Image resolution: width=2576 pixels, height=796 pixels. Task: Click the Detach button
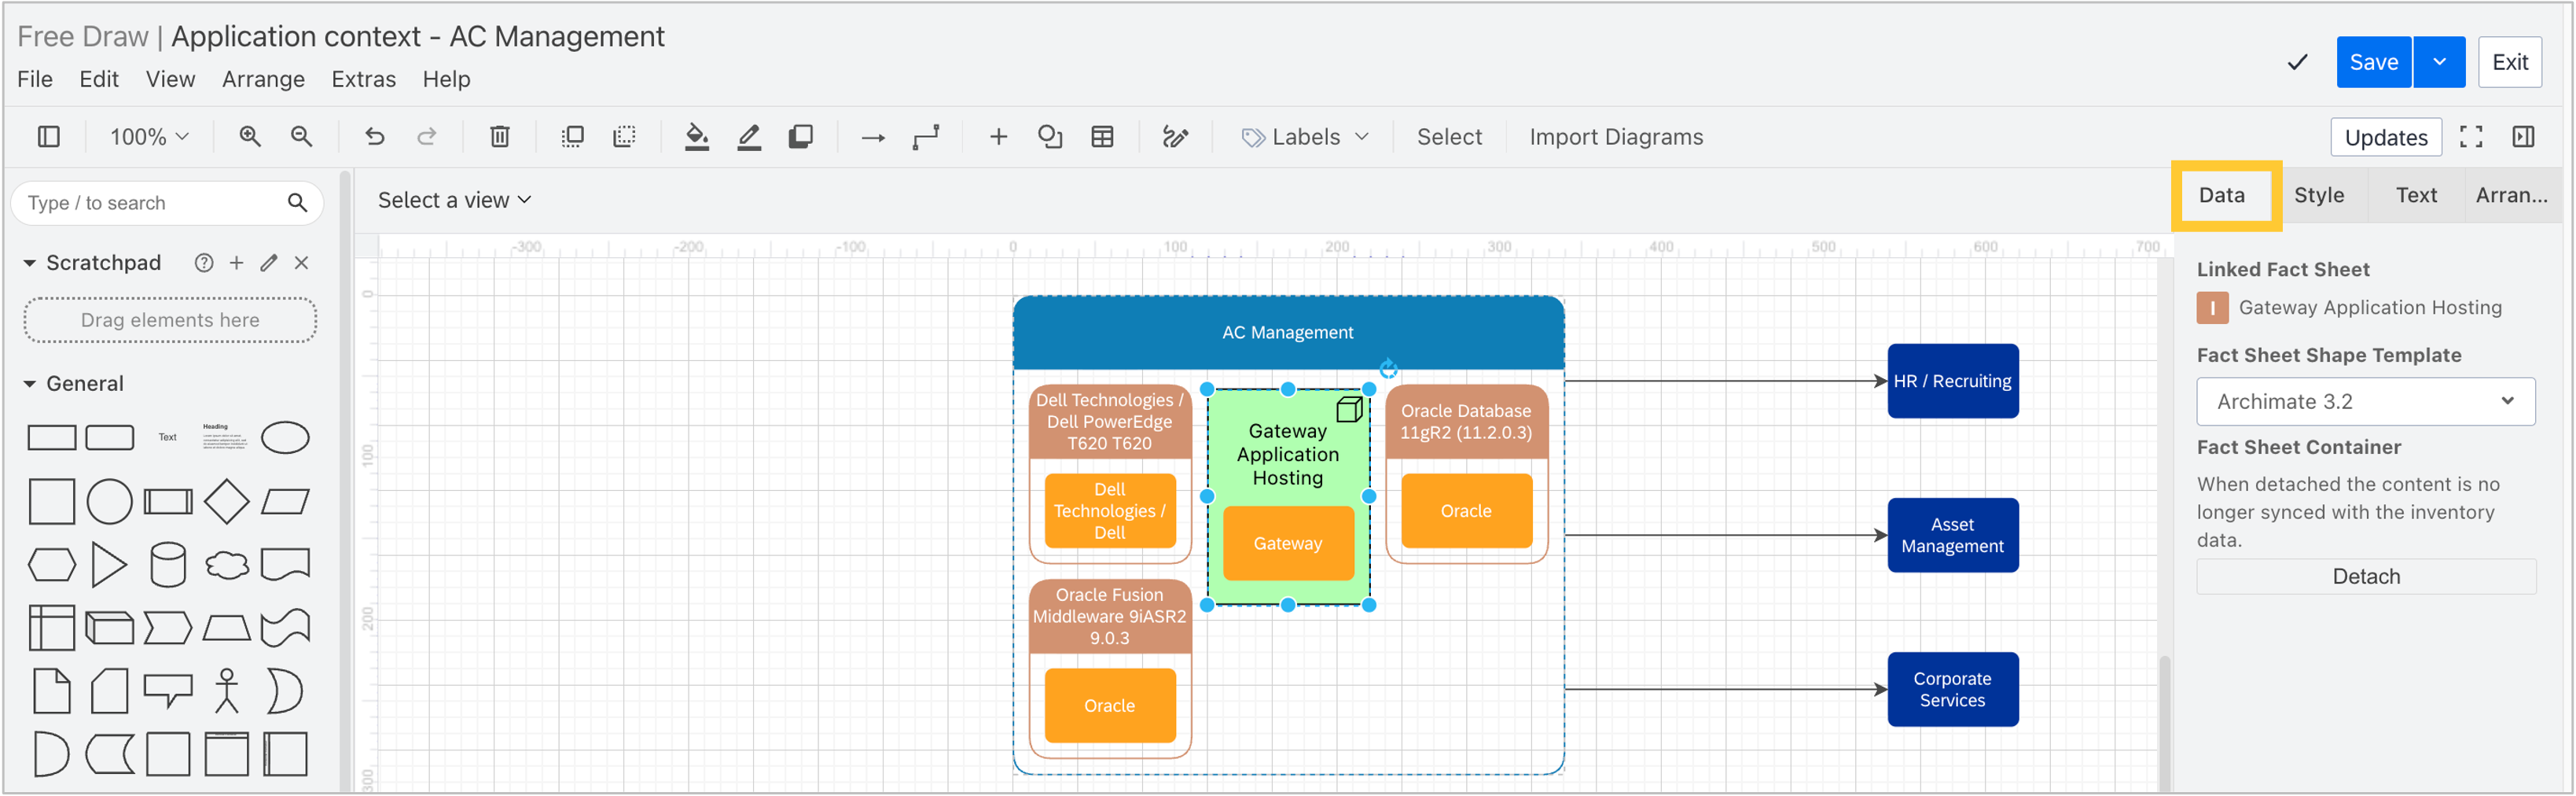click(2365, 576)
